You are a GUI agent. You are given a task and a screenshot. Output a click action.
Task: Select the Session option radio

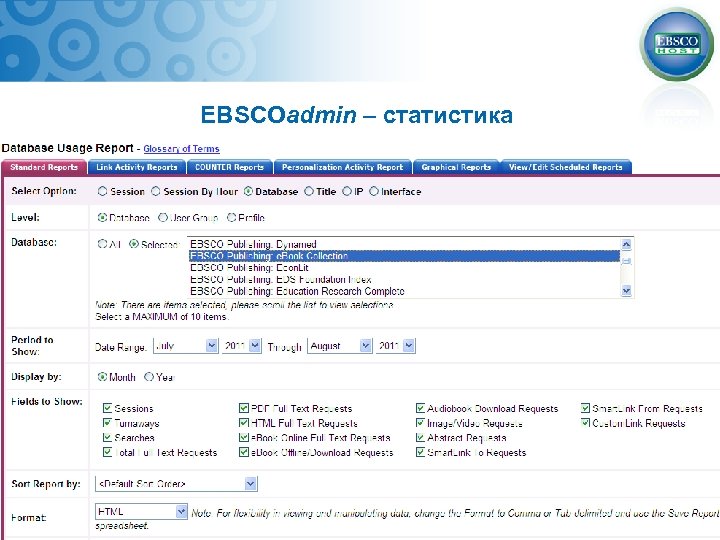[102, 191]
